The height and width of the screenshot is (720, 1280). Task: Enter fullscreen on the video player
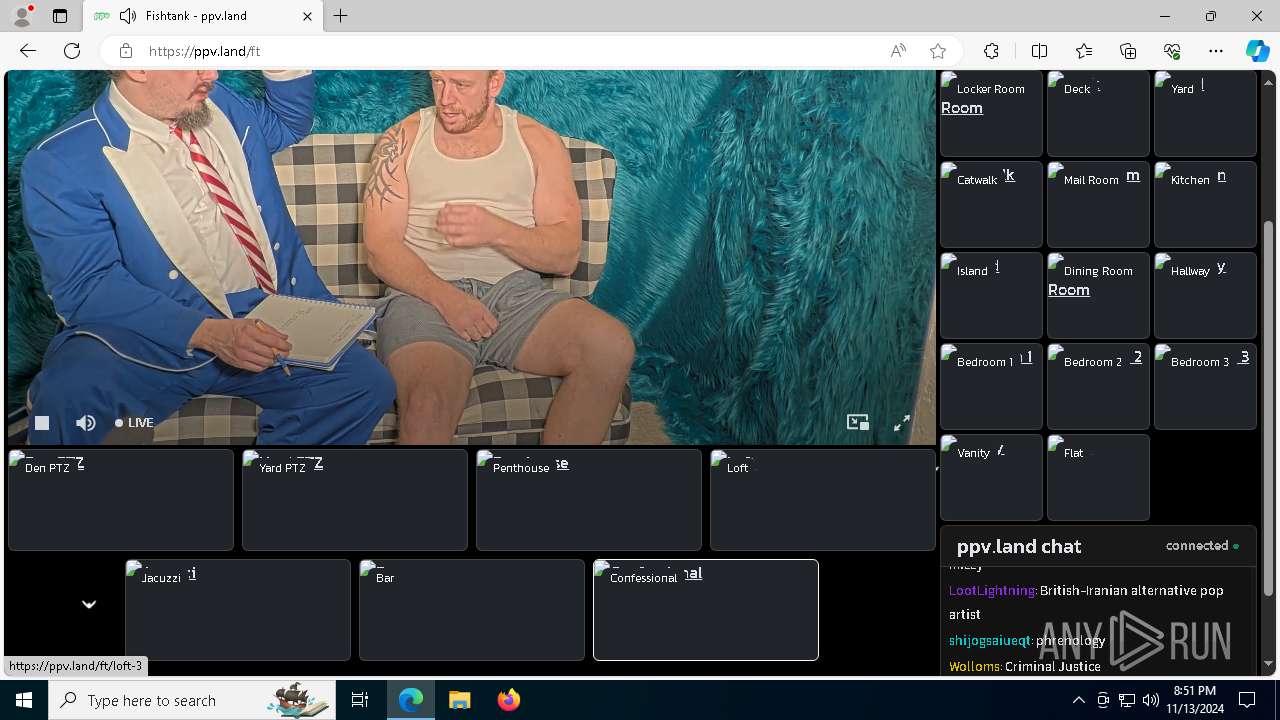[x=902, y=423]
